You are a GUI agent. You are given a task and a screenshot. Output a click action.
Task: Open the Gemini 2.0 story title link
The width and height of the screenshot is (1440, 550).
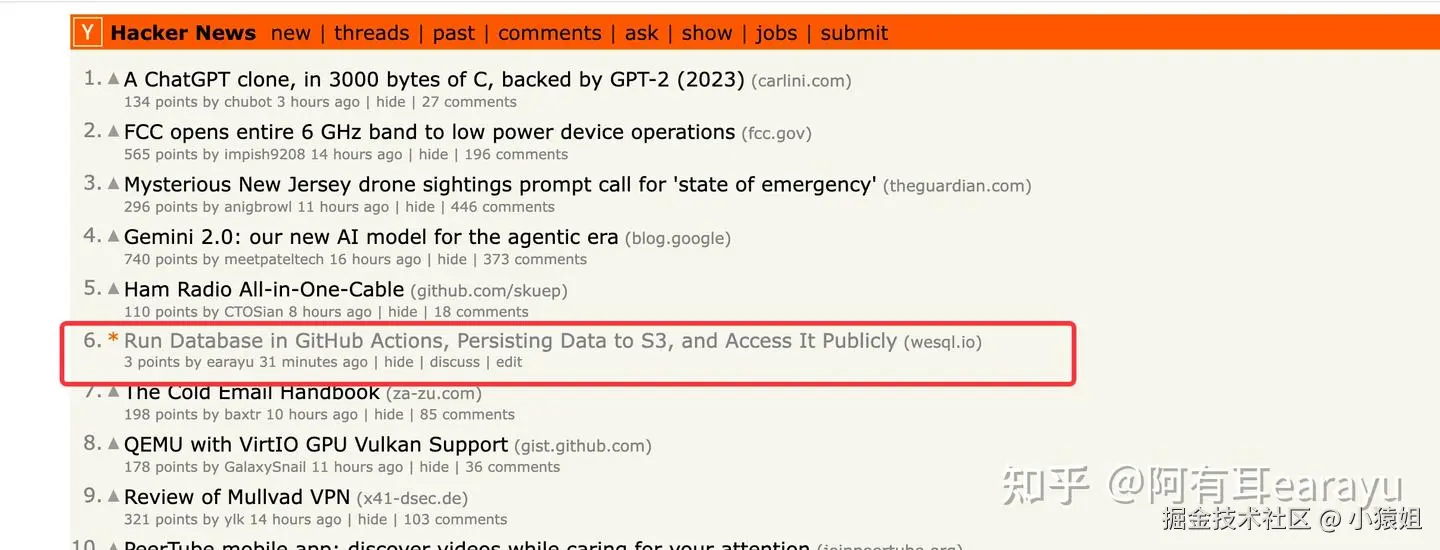pos(370,237)
